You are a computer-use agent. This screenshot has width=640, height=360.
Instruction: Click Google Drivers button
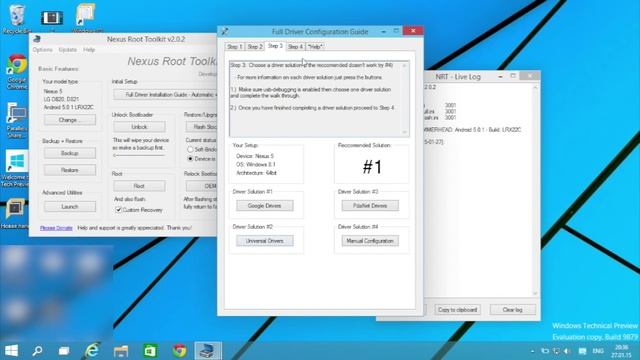[x=264, y=206]
